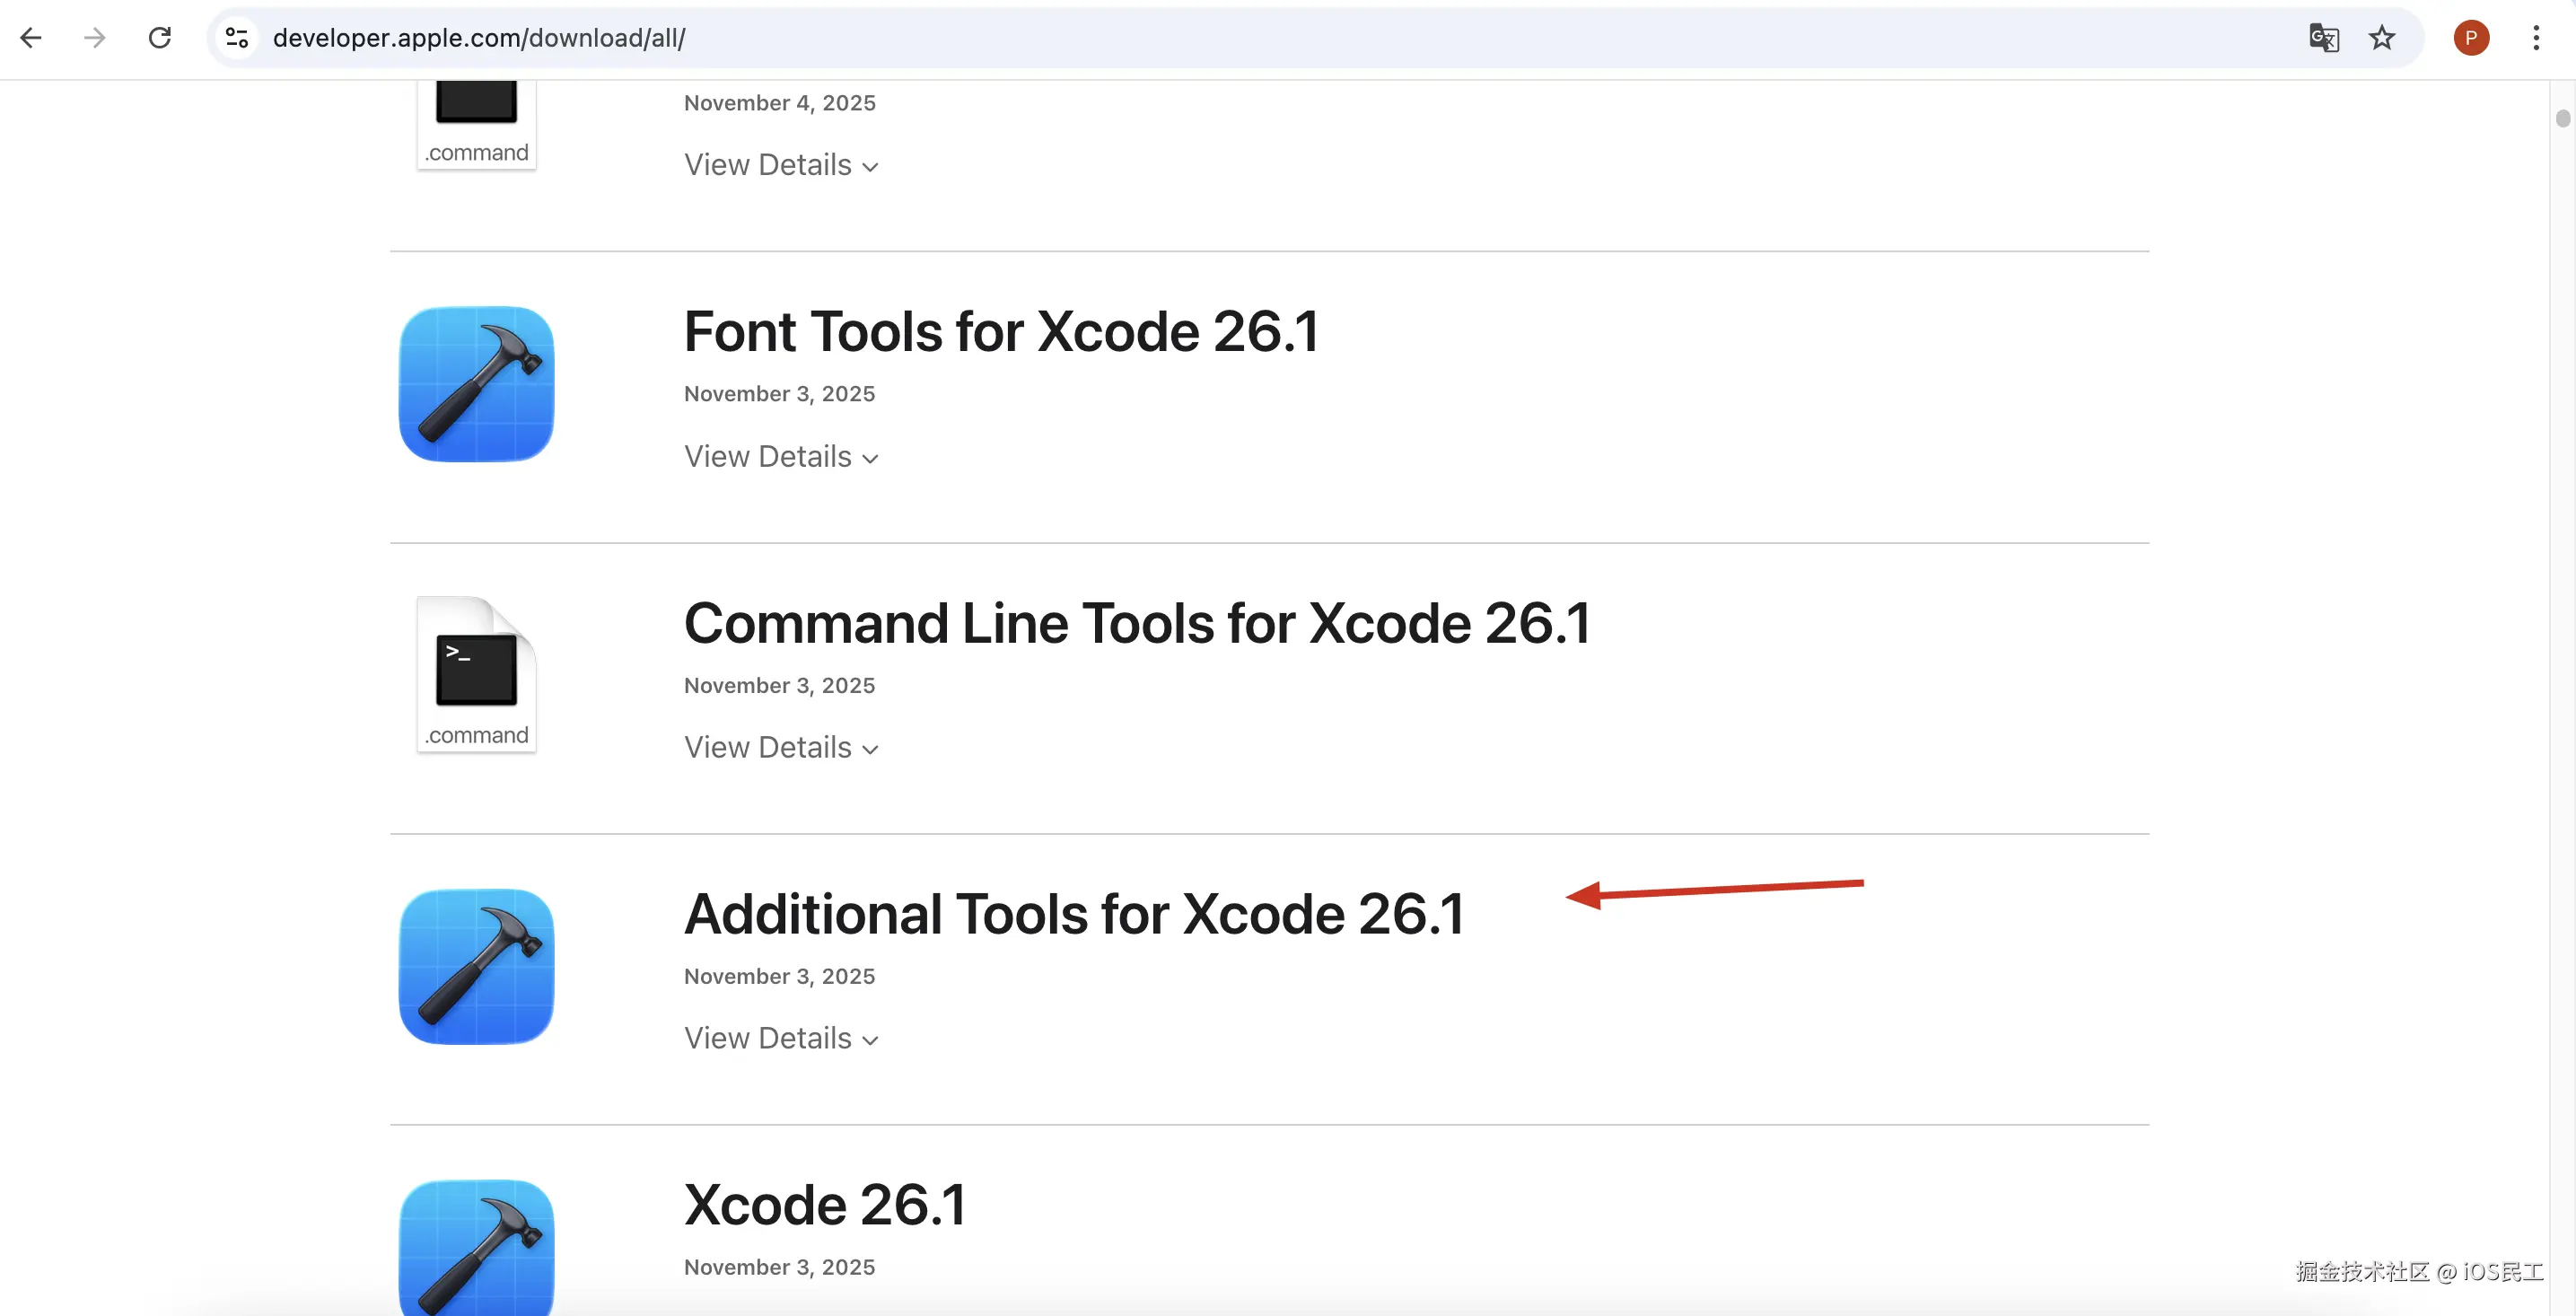Click the Xcode 26.1 November 3 date
Screen dimensions: 2576x1316
tap(780, 1268)
